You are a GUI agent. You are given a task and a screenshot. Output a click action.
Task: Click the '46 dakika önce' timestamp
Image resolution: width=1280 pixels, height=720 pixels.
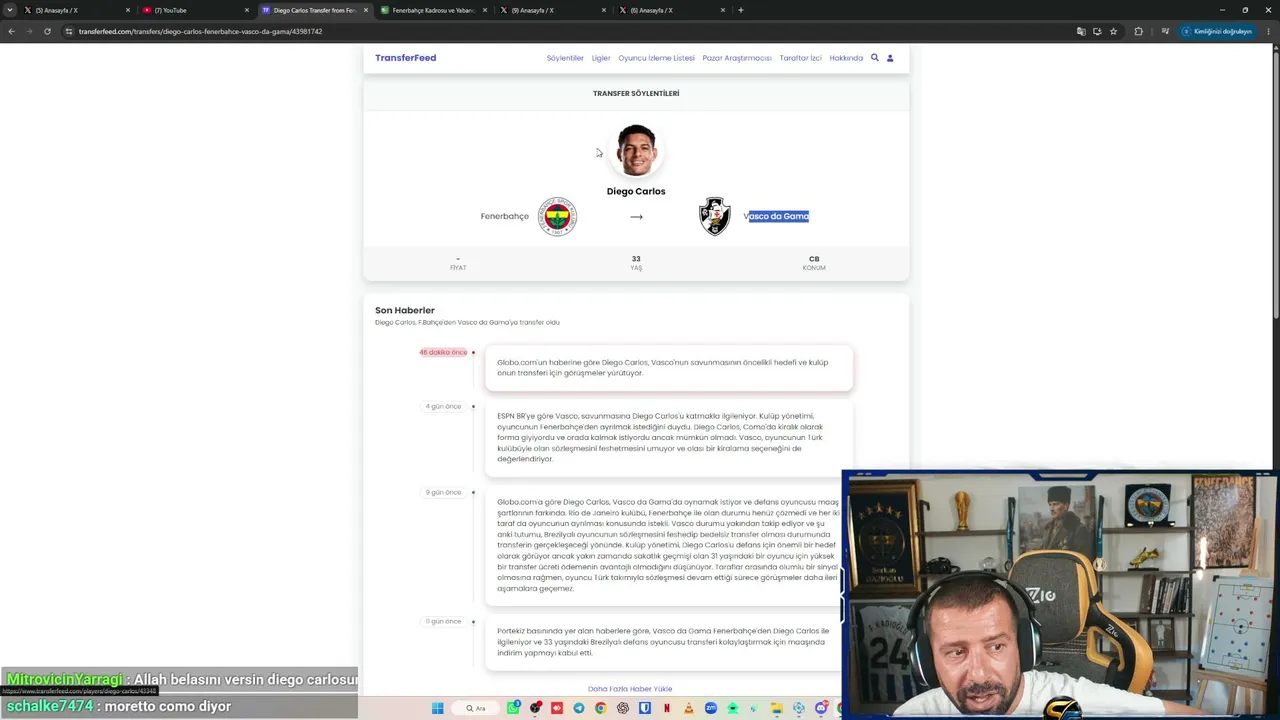pos(443,352)
